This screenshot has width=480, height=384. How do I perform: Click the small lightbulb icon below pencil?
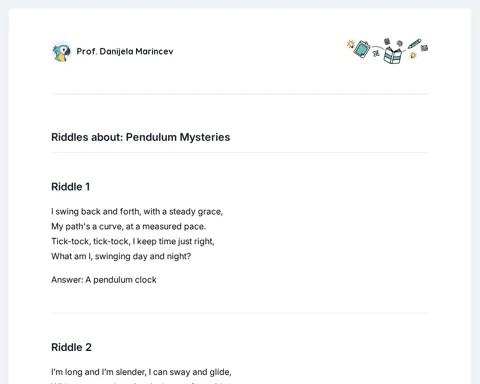[413, 55]
